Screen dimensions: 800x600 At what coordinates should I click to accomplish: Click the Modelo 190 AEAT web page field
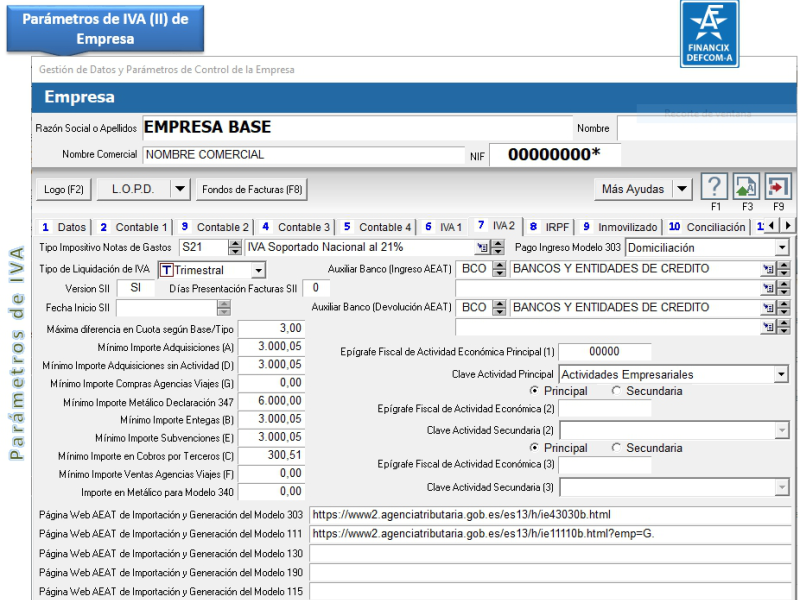(x=550, y=572)
